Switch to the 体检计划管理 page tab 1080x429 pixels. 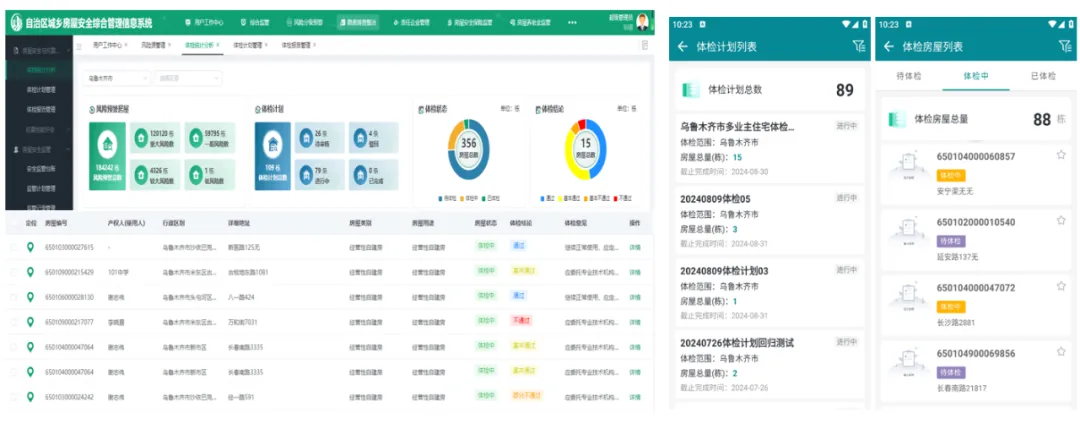[x=248, y=45]
